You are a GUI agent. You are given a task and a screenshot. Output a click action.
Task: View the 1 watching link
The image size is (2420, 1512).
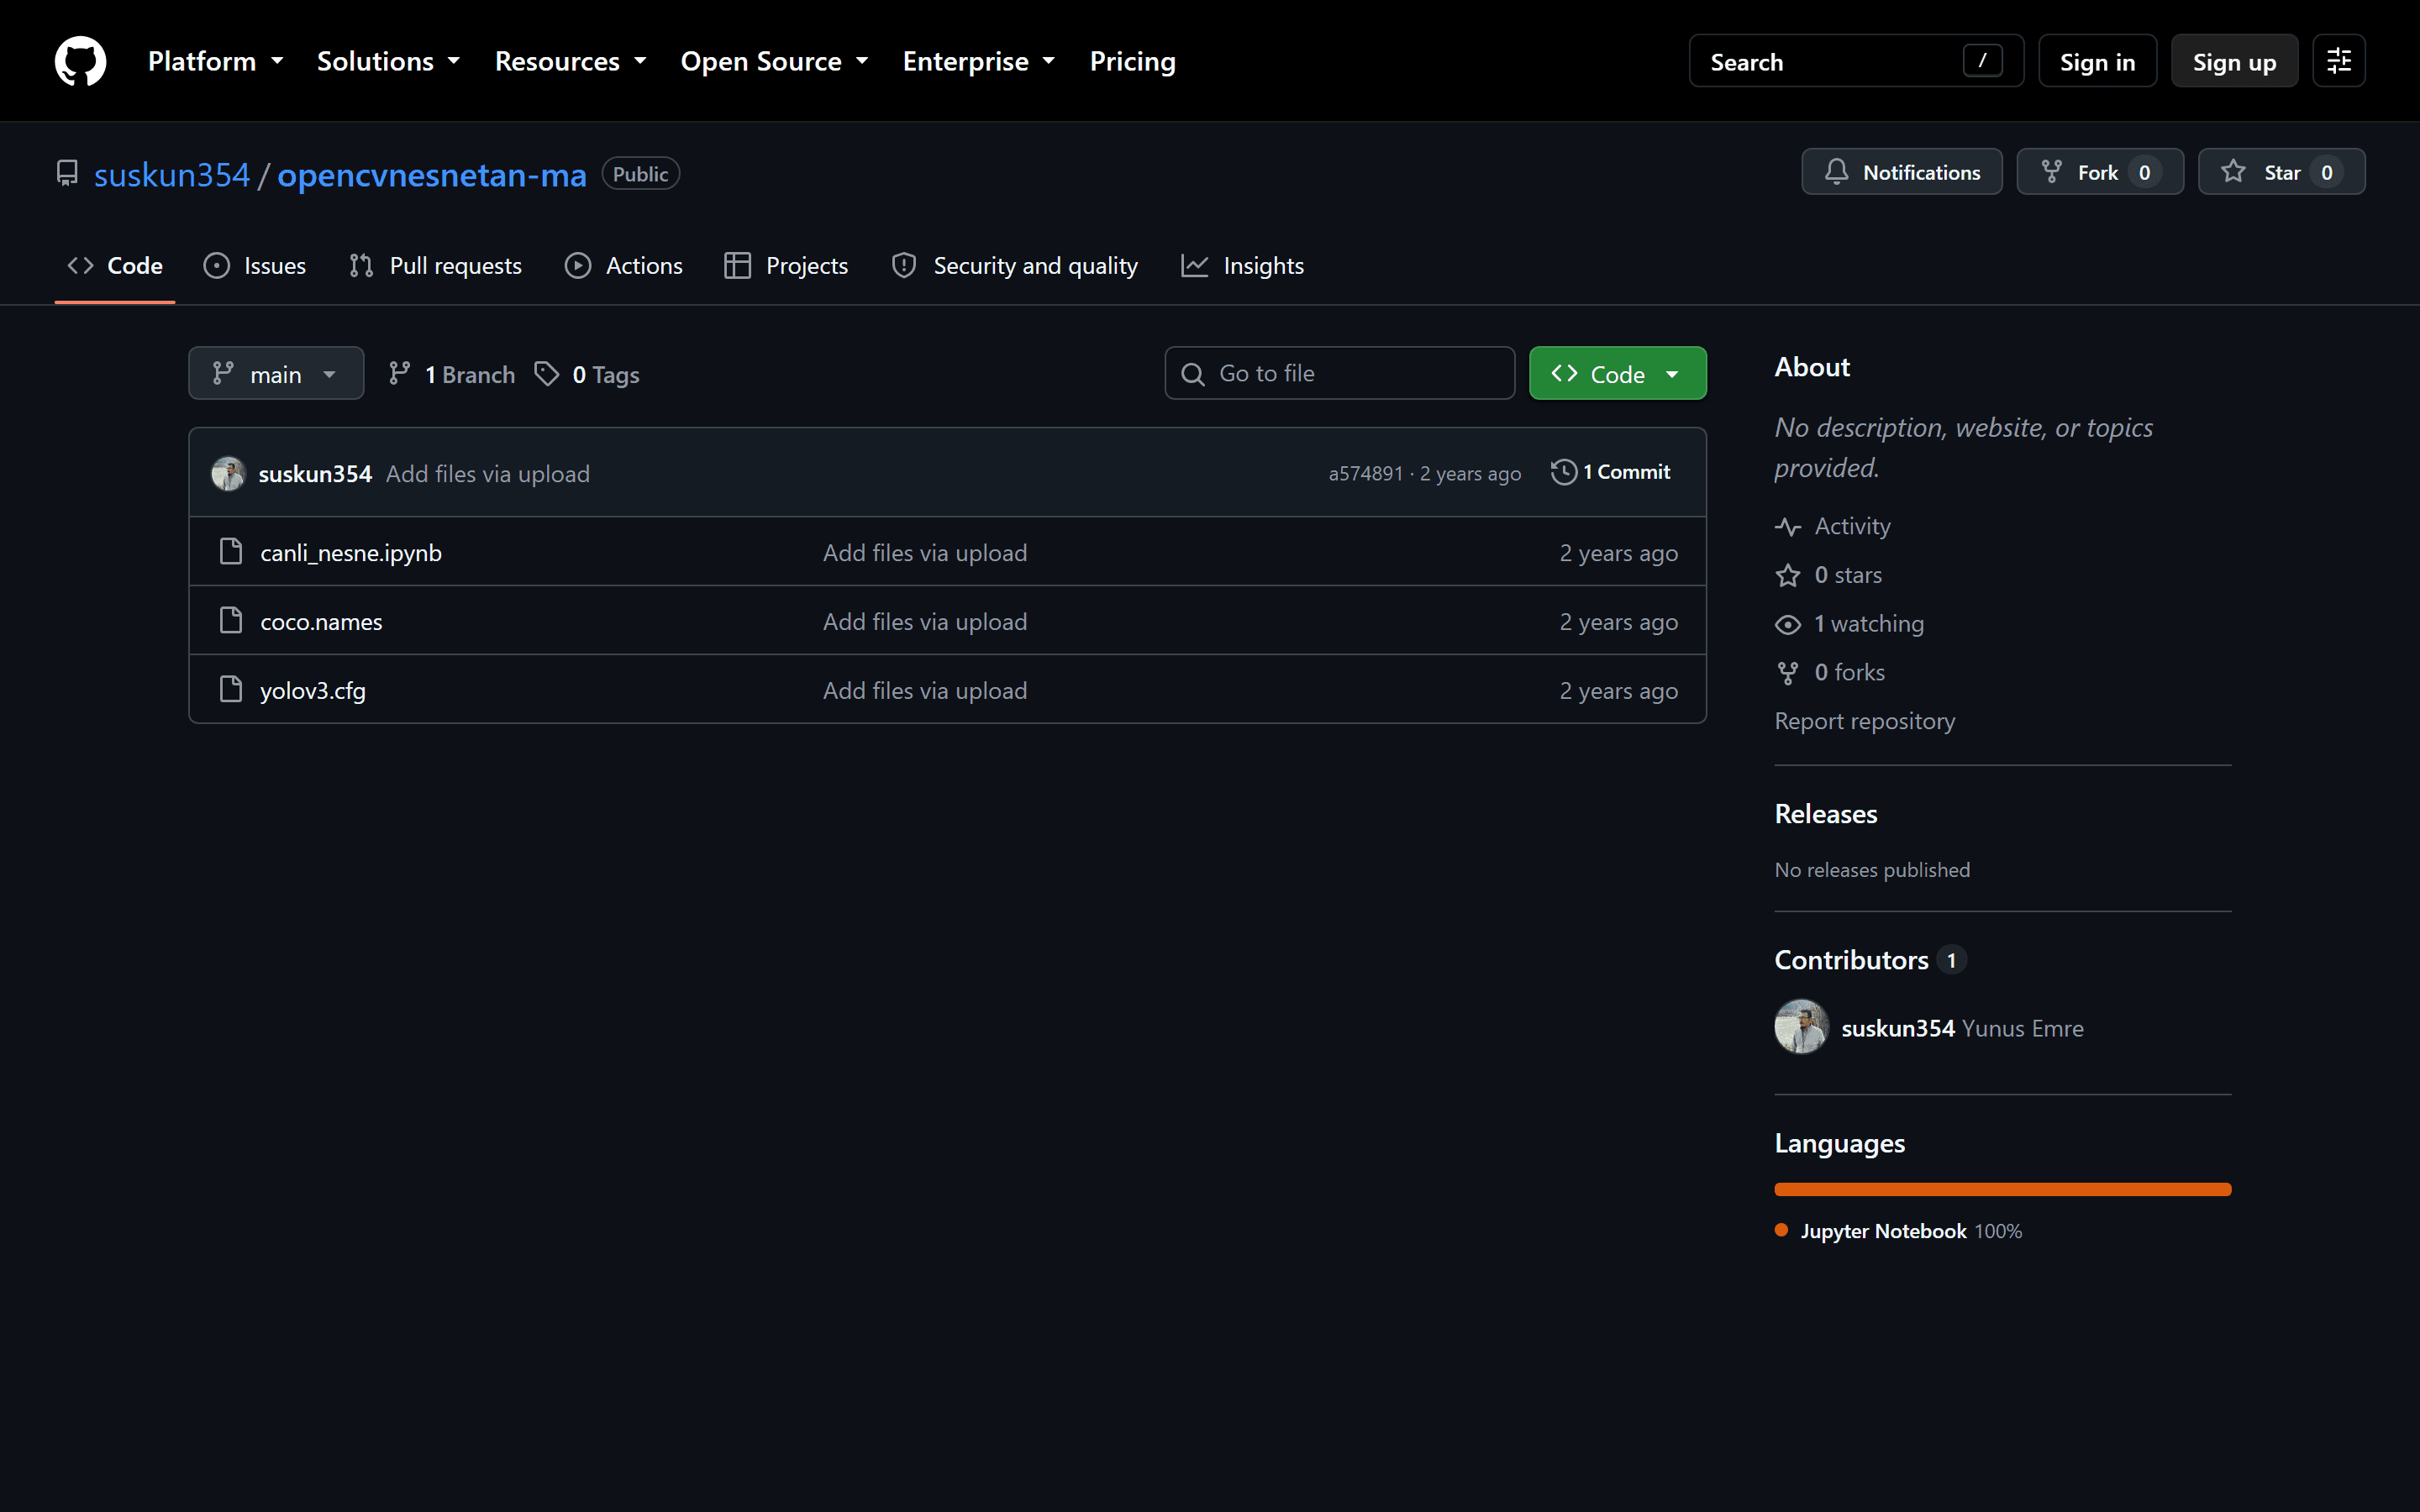(x=1850, y=624)
